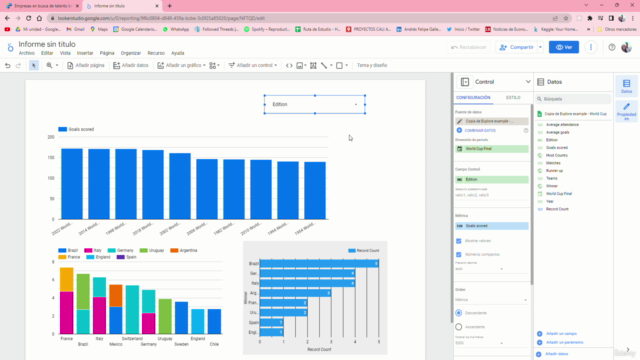Open the Compartir dropdown arrow
Viewport: 640px width, 360px height.
click(x=540, y=47)
